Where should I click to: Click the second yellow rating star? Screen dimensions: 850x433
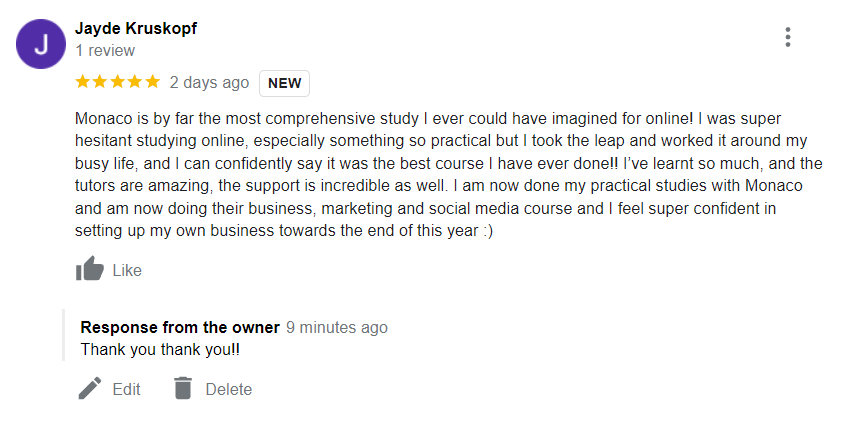100,82
